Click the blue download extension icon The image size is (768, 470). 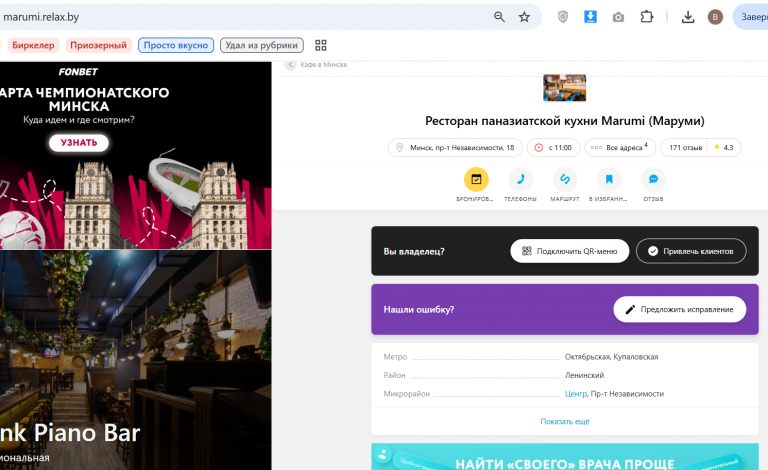(x=590, y=17)
